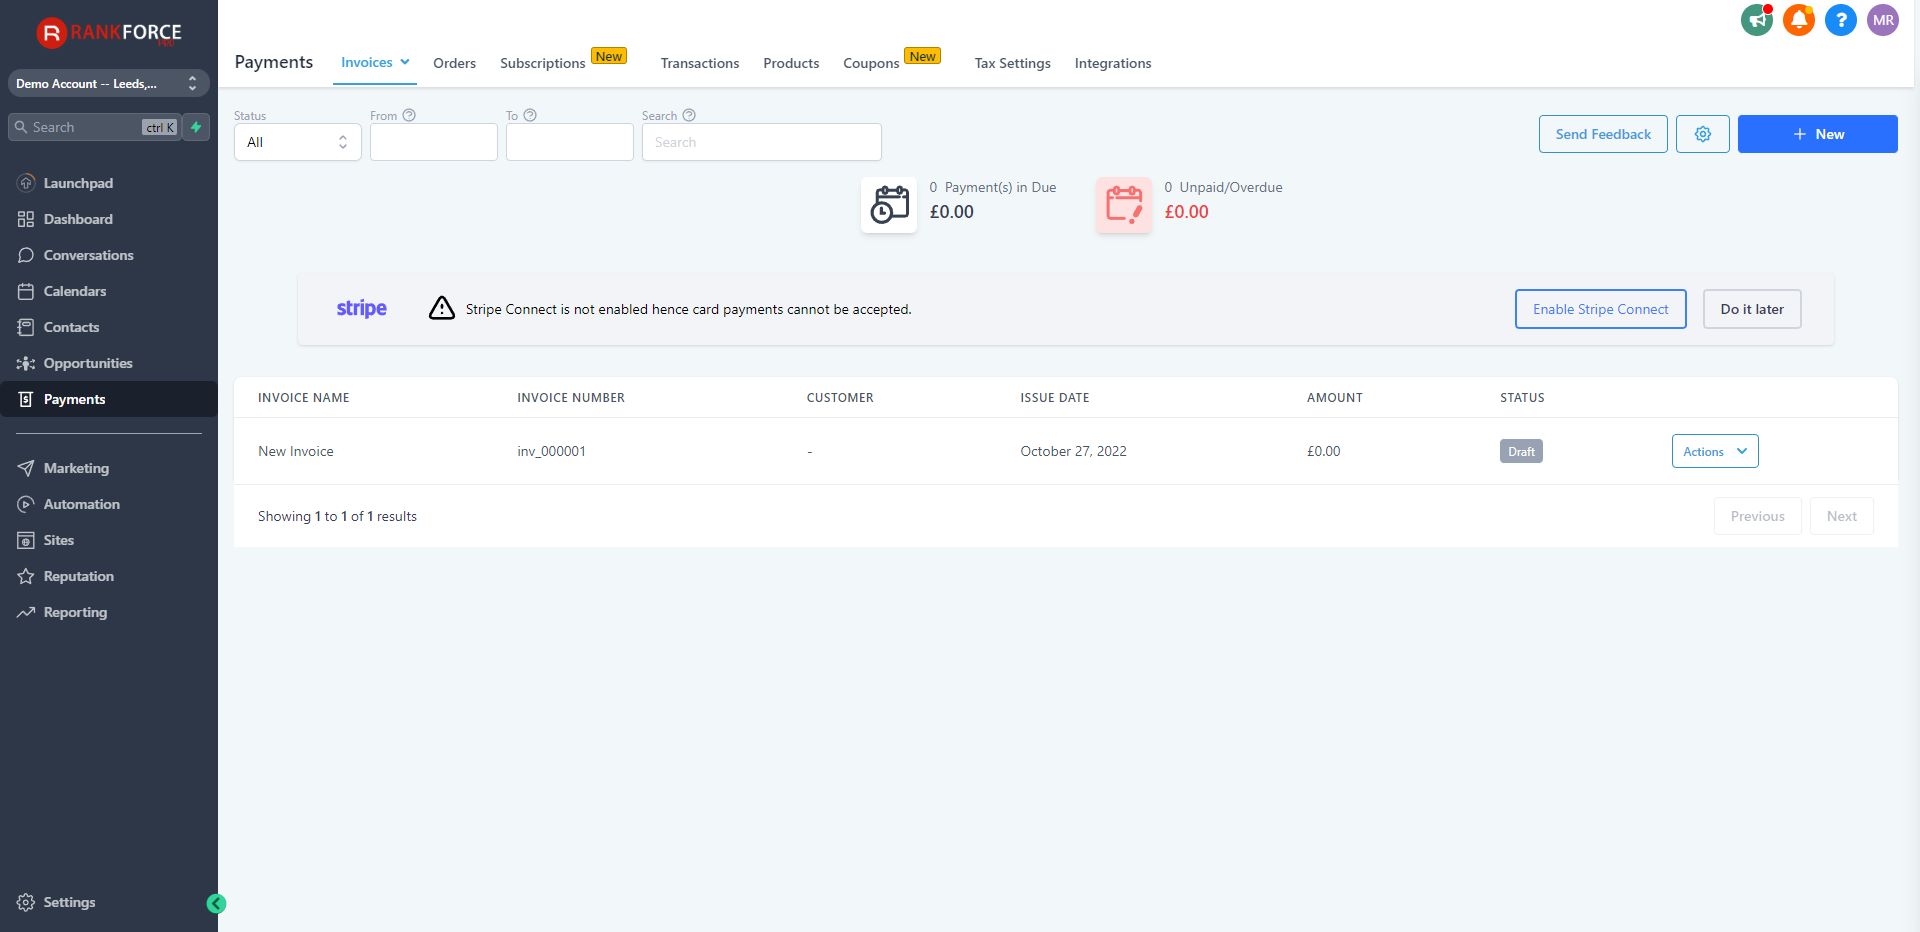Dismiss Stripe notice with Do it later
1920x932 pixels.
(x=1751, y=309)
